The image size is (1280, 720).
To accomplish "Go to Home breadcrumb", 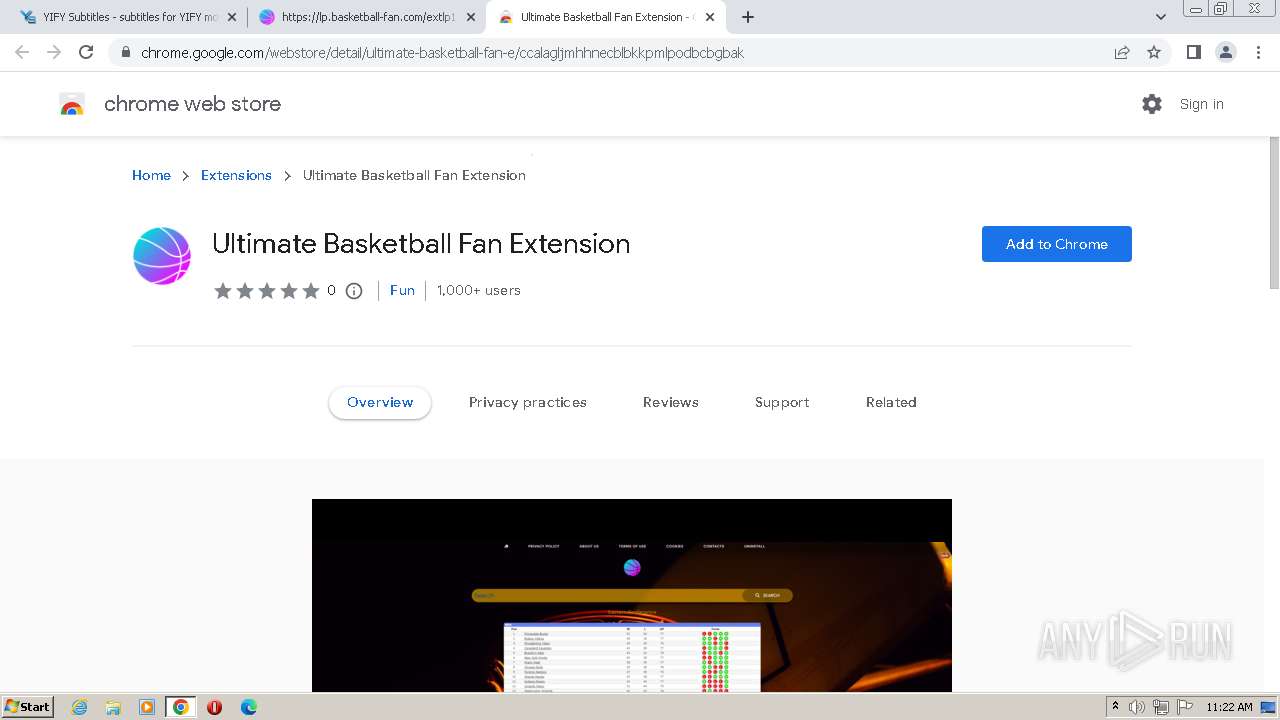I will (151, 175).
